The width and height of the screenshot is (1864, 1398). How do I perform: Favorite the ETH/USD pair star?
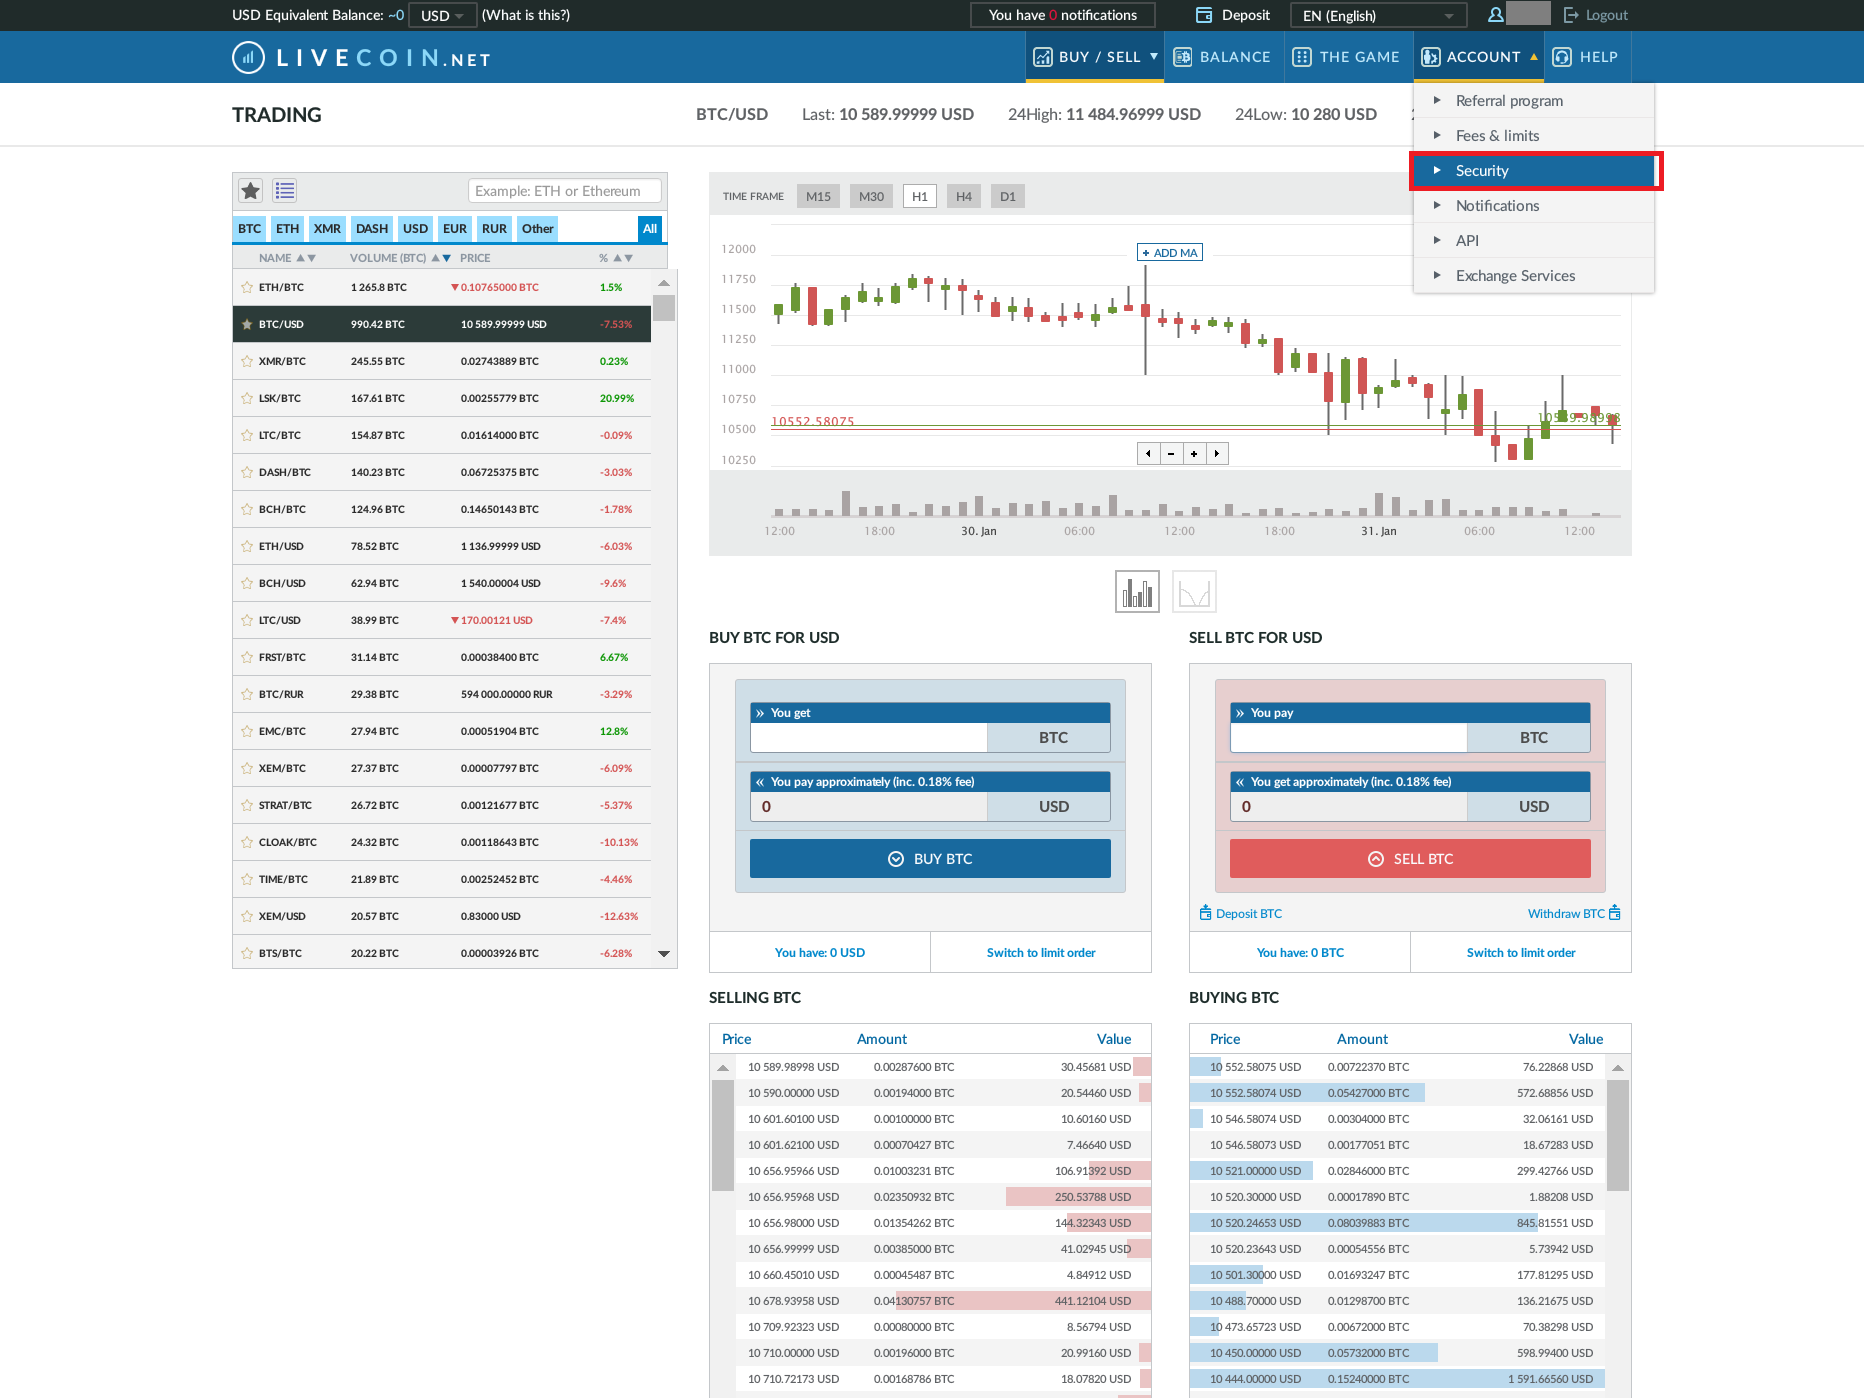point(247,546)
